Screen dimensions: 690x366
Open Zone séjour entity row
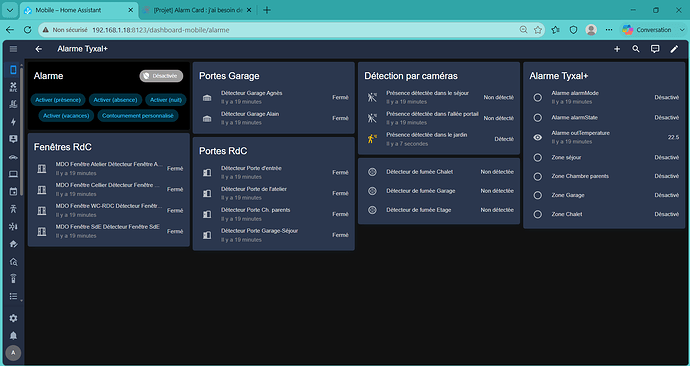coord(604,157)
